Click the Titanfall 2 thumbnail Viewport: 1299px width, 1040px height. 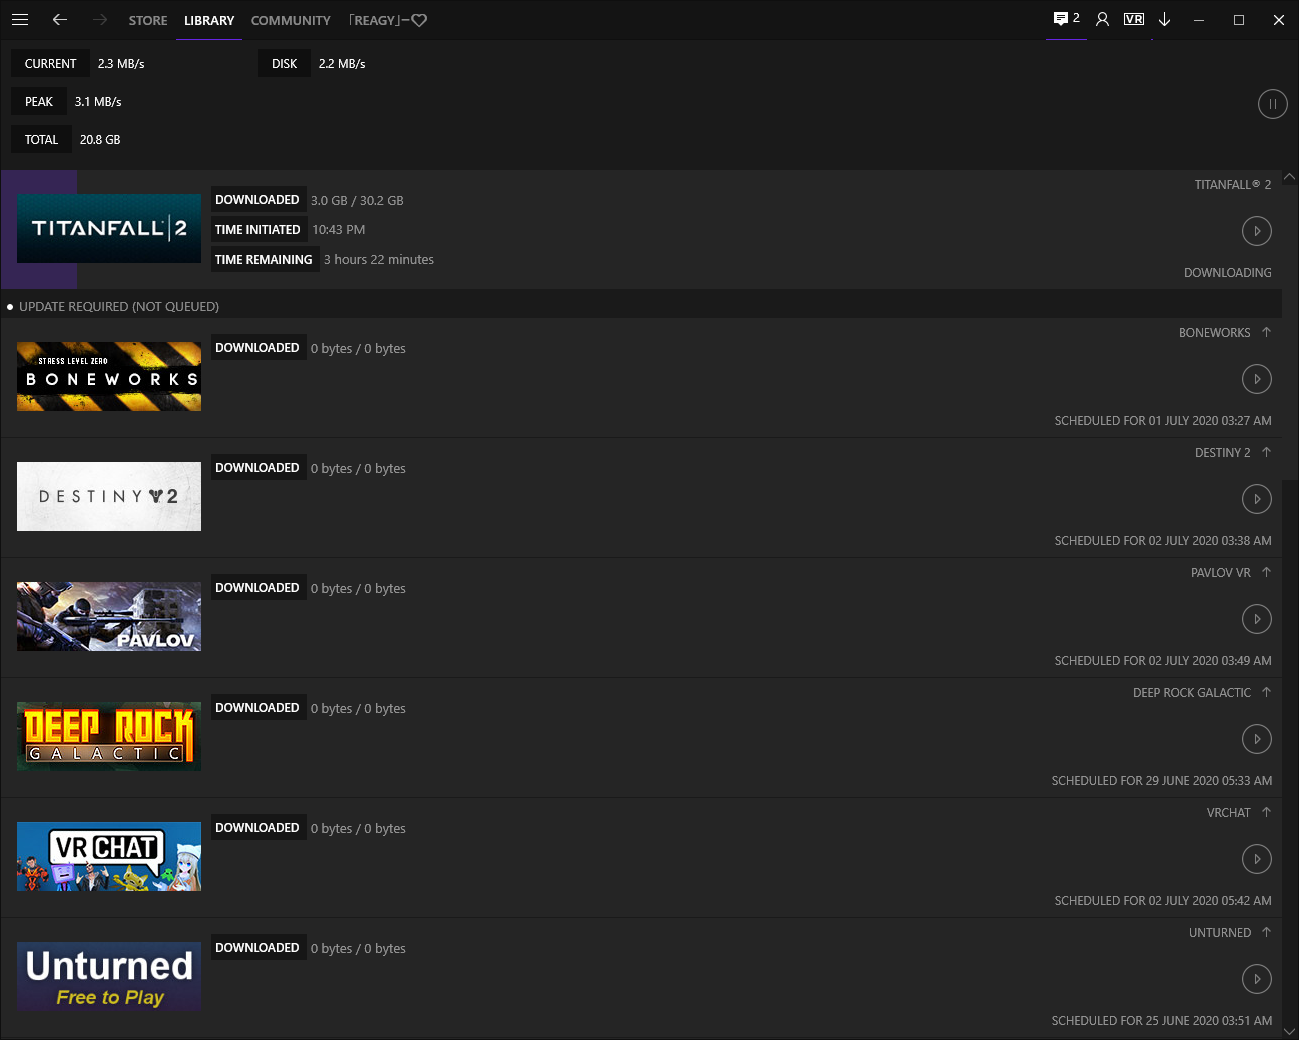(109, 228)
